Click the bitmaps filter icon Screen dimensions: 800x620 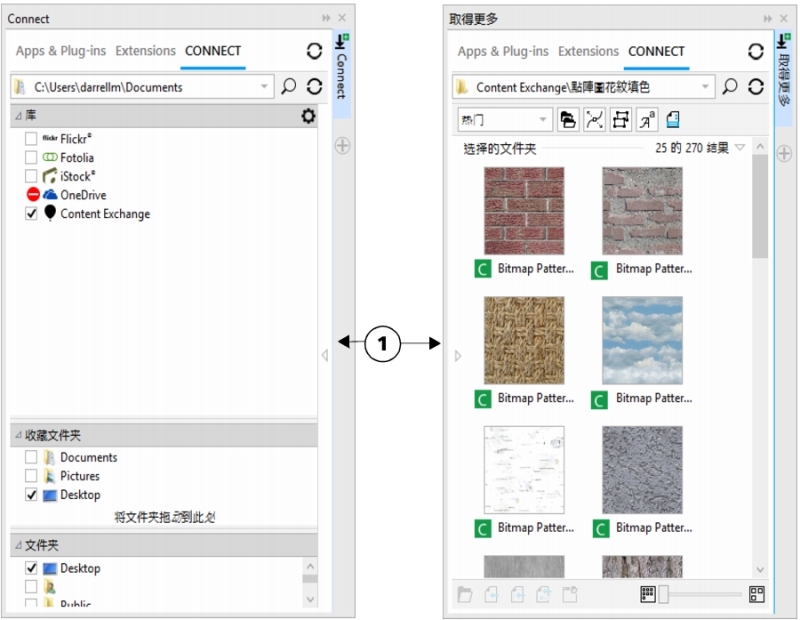coord(621,120)
